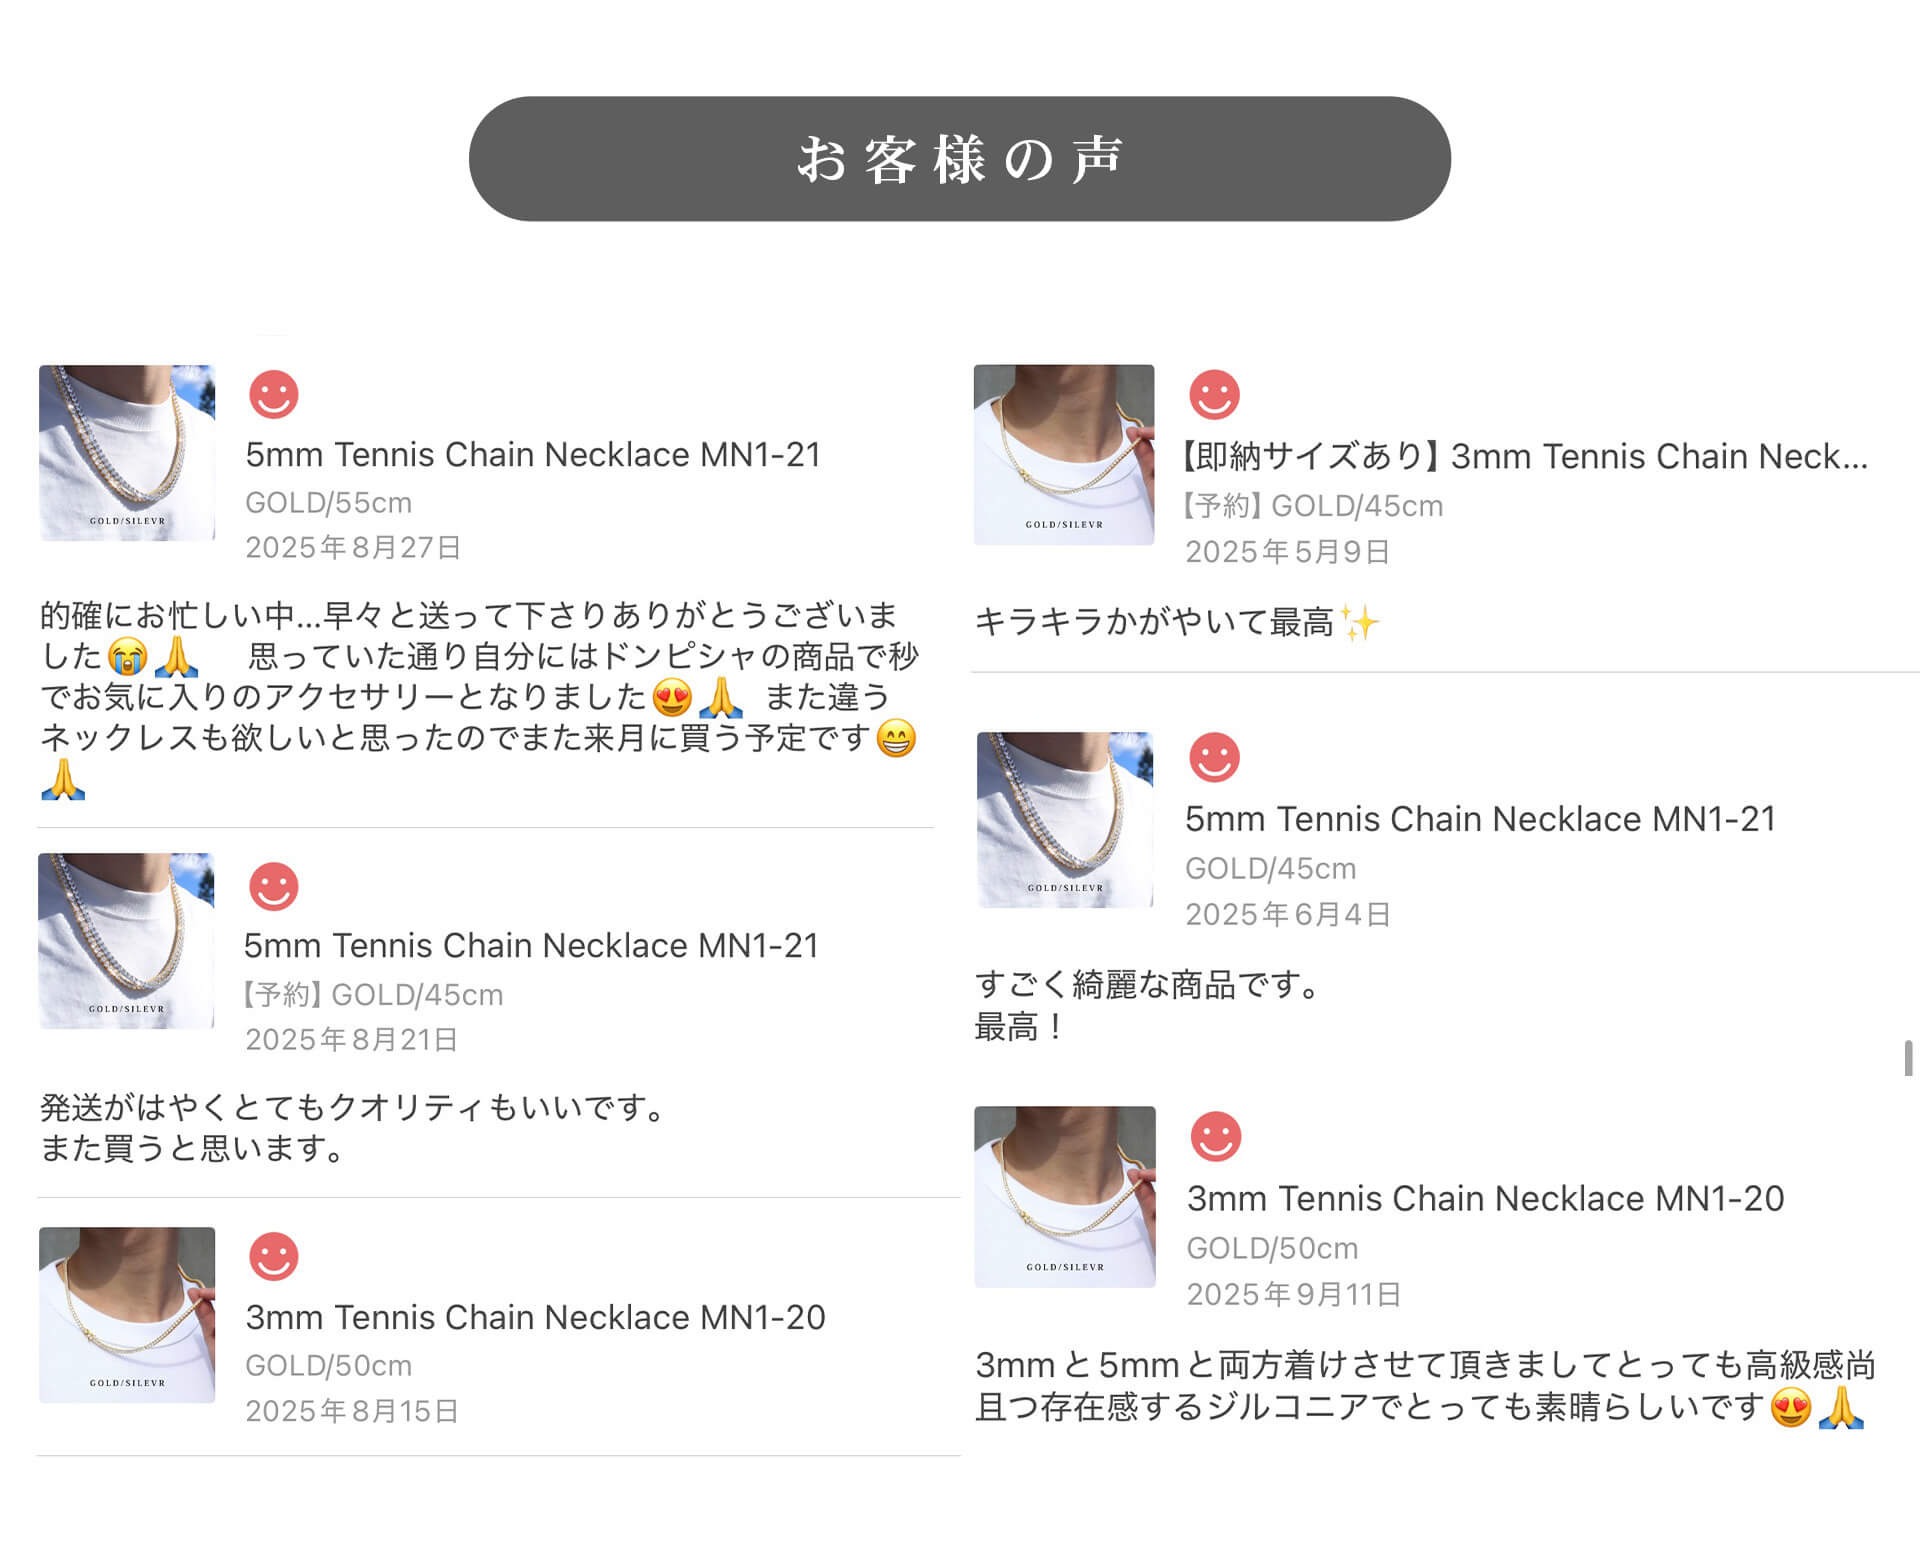Open necklace thumbnail of GOLD/55cm review
This screenshot has height=1550, width=1920.
click(x=127, y=453)
